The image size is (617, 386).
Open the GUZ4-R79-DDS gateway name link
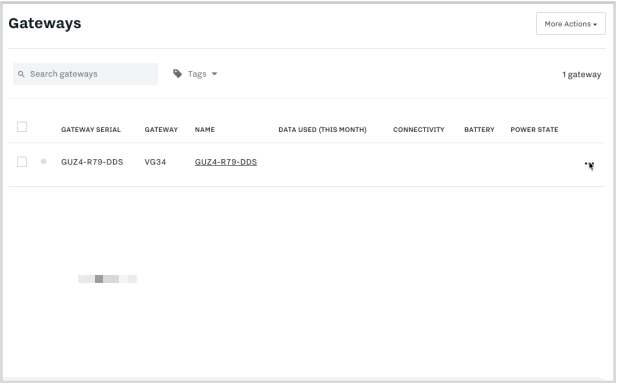(x=226, y=162)
